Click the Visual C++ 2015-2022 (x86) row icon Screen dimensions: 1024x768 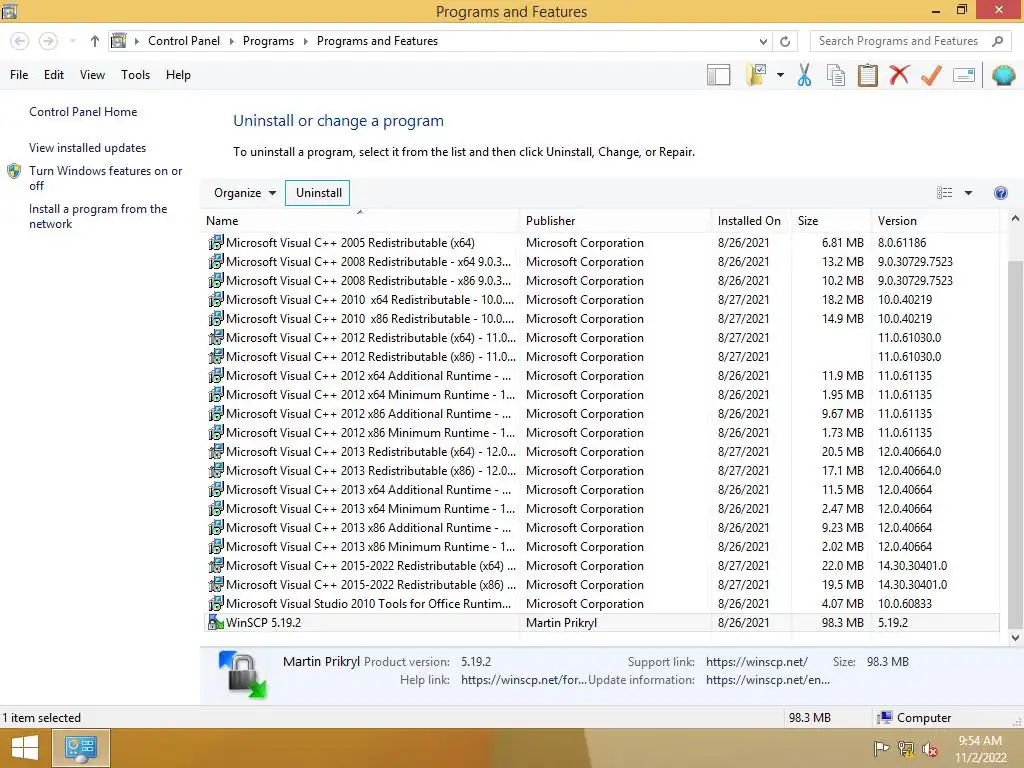pyautogui.click(x=216, y=584)
